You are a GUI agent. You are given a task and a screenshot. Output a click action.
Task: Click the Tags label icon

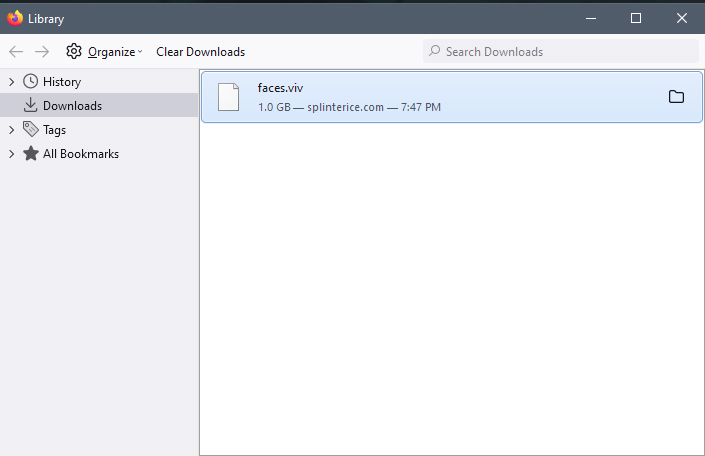(31, 129)
